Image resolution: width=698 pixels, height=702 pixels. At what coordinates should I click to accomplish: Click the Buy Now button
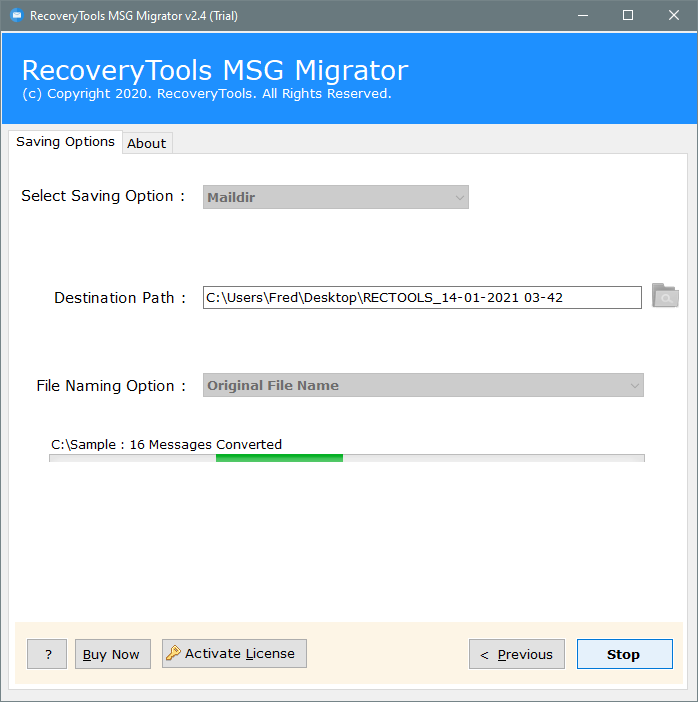click(x=112, y=654)
